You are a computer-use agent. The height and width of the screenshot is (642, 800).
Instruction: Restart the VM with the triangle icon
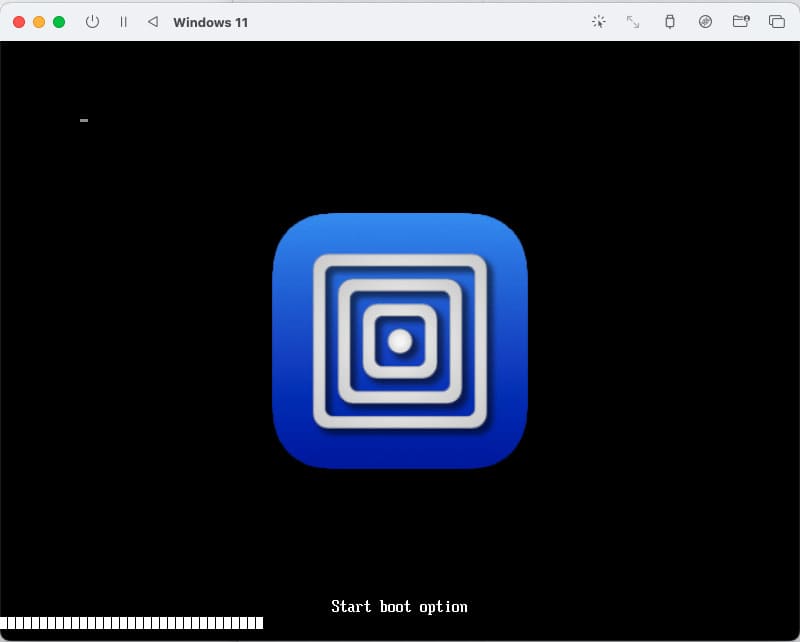pos(152,21)
